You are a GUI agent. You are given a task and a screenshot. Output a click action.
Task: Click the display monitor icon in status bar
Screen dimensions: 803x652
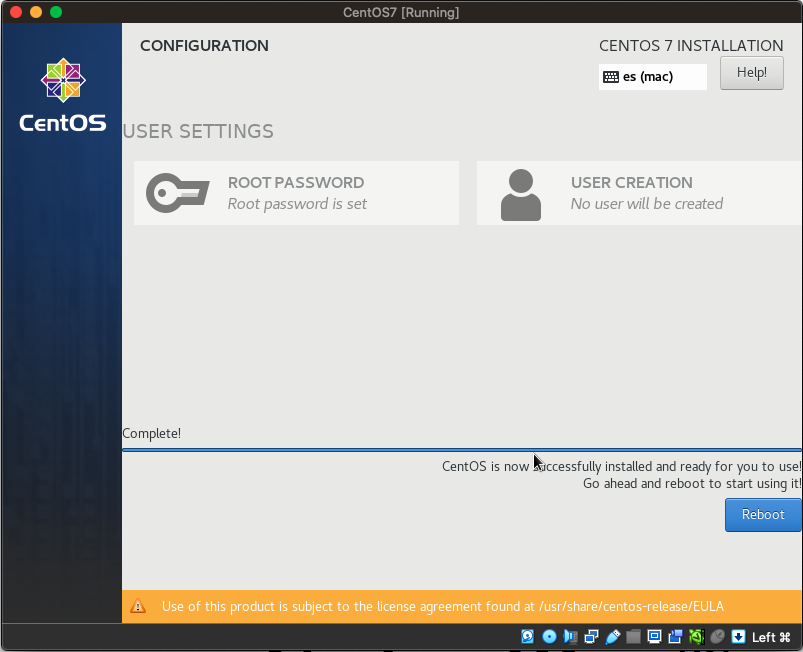pos(654,637)
